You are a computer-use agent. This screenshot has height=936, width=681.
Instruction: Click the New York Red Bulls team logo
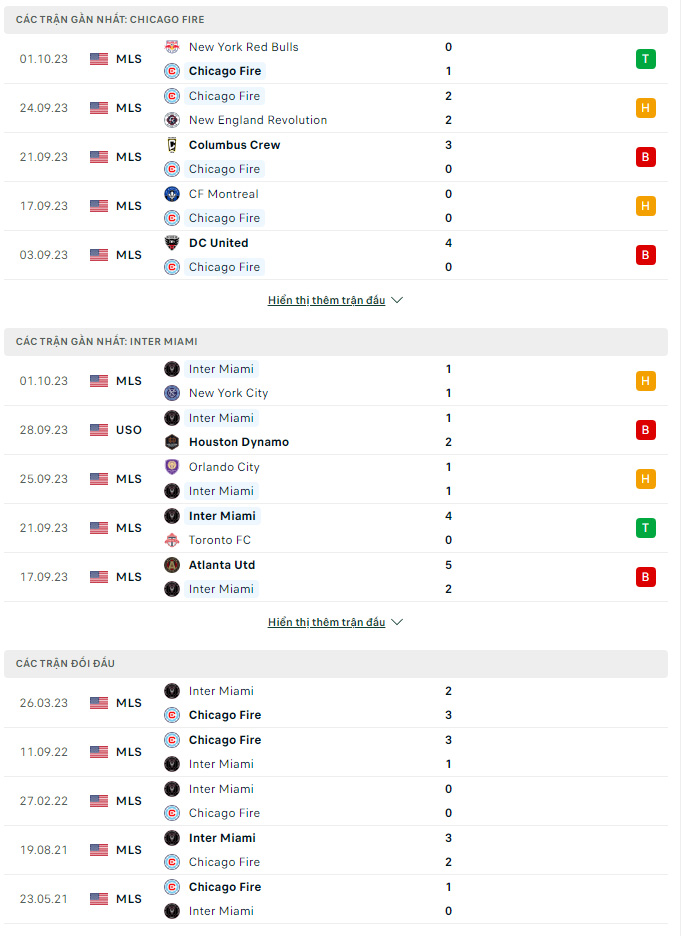172,47
